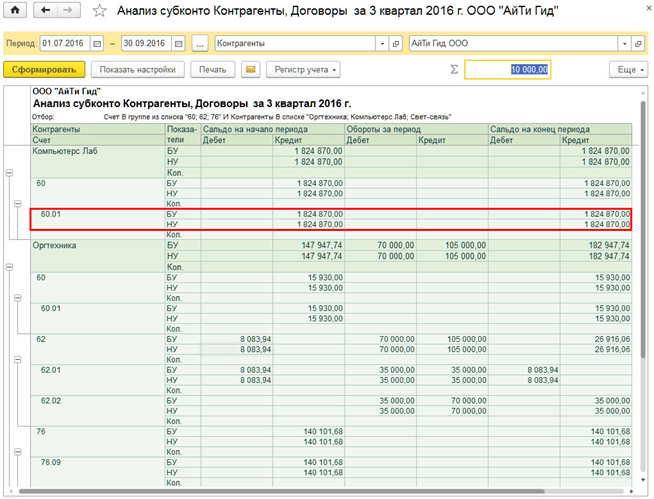This screenshot has height=499, width=654.
Task: Click the Показать настройки button
Action: point(137,70)
